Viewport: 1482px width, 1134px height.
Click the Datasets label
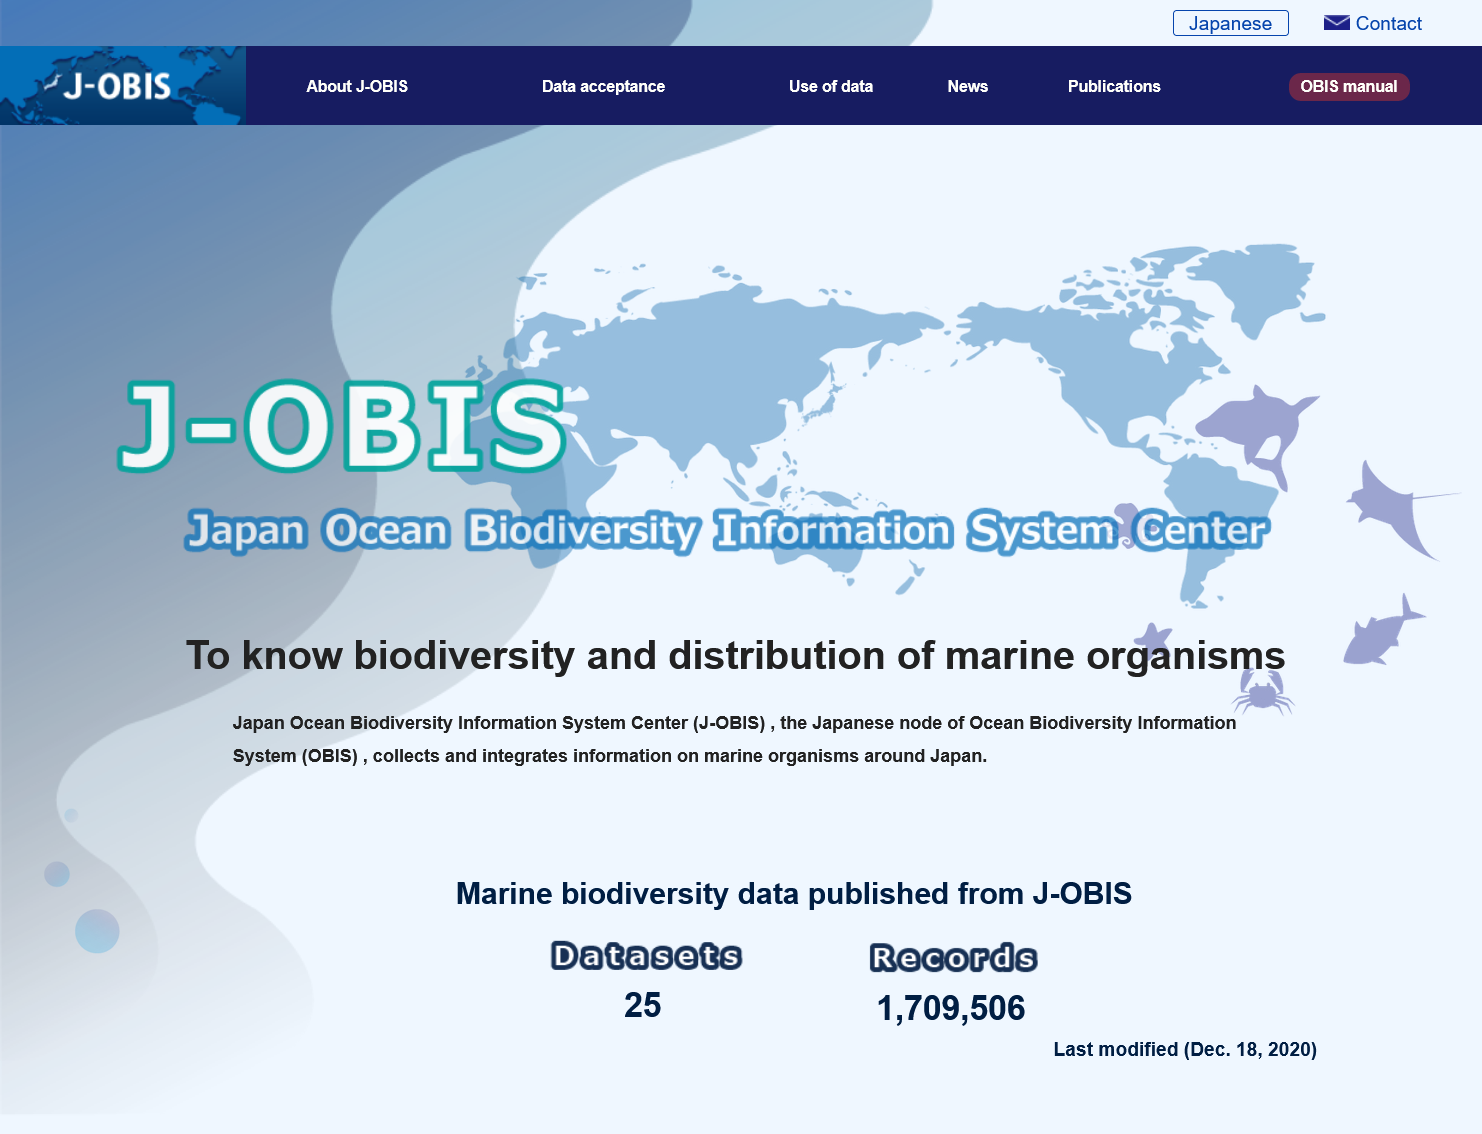click(646, 956)
